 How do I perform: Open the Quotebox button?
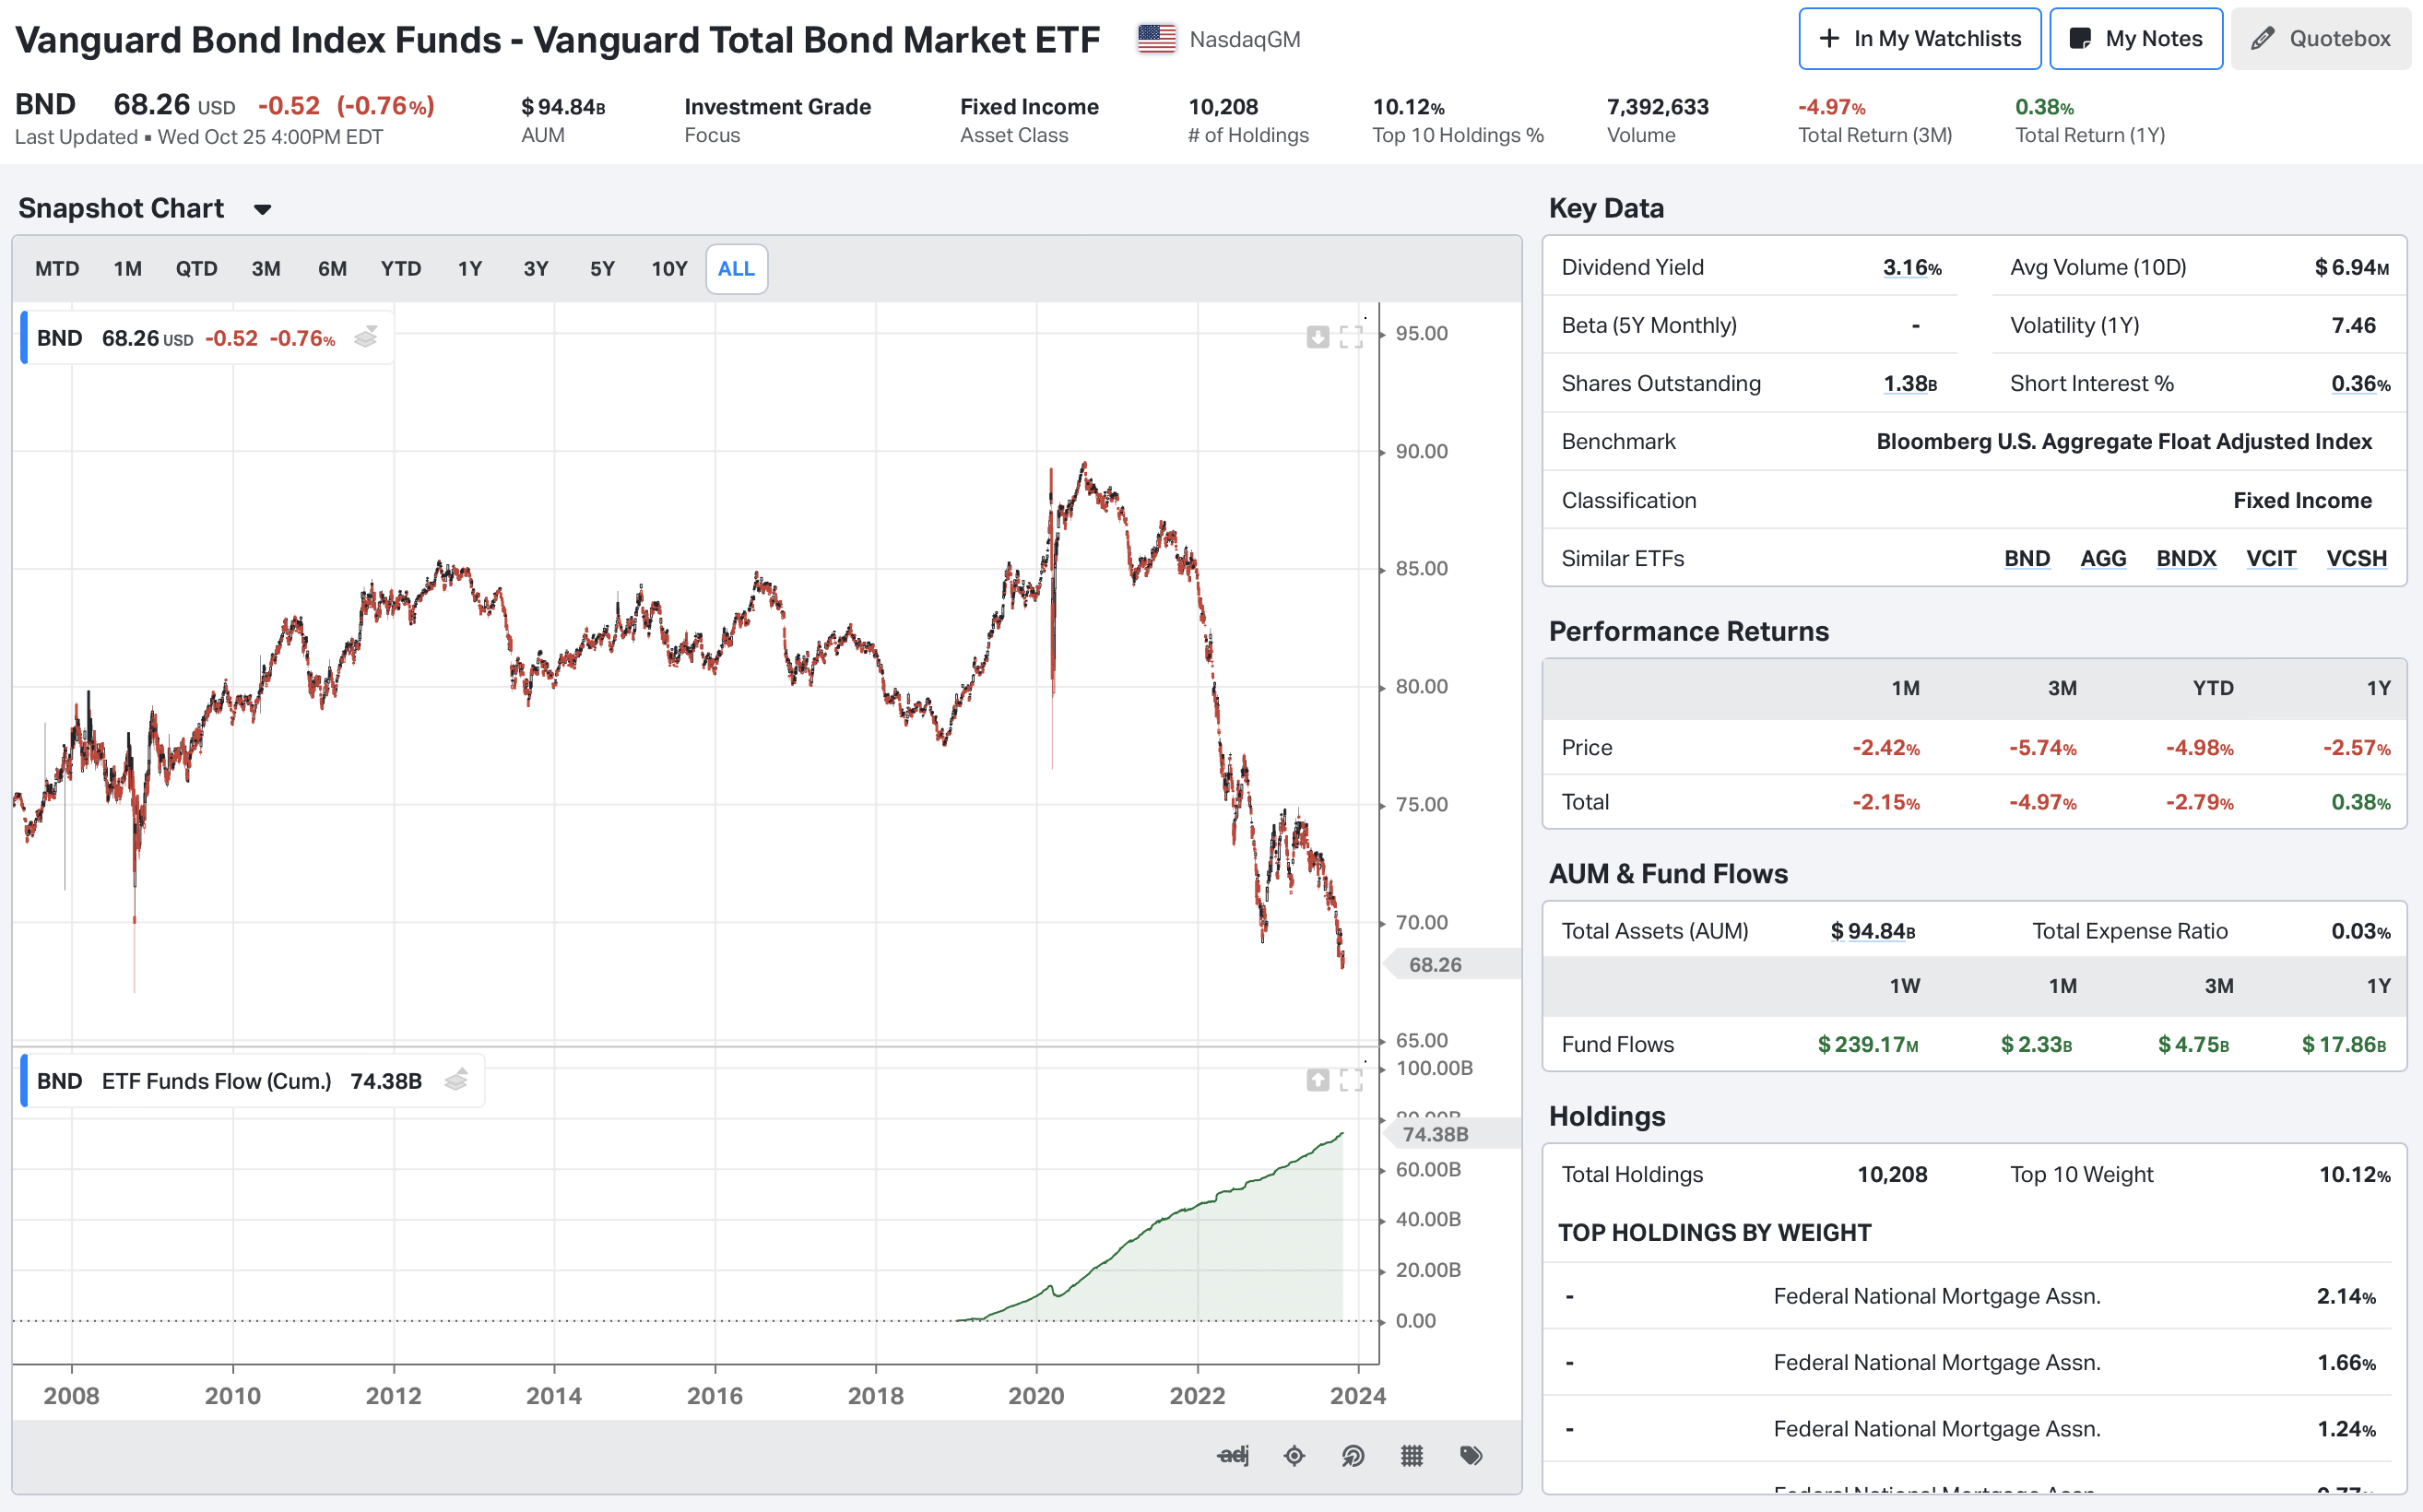[2320, 39]
